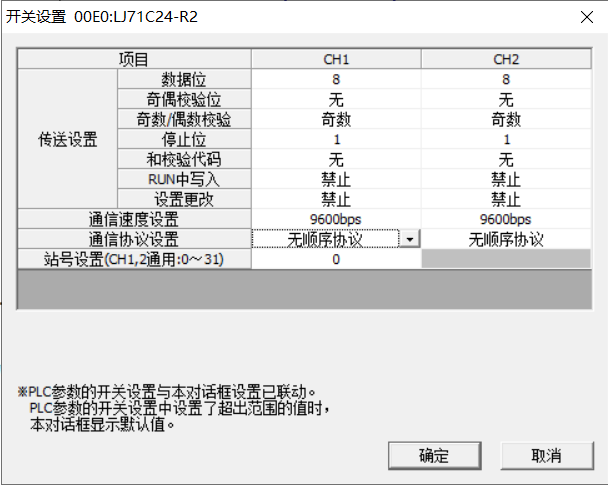Select CH2 和校验代码 cell
This screenshot has width=608, height=485.
click(x=505, y=159)
